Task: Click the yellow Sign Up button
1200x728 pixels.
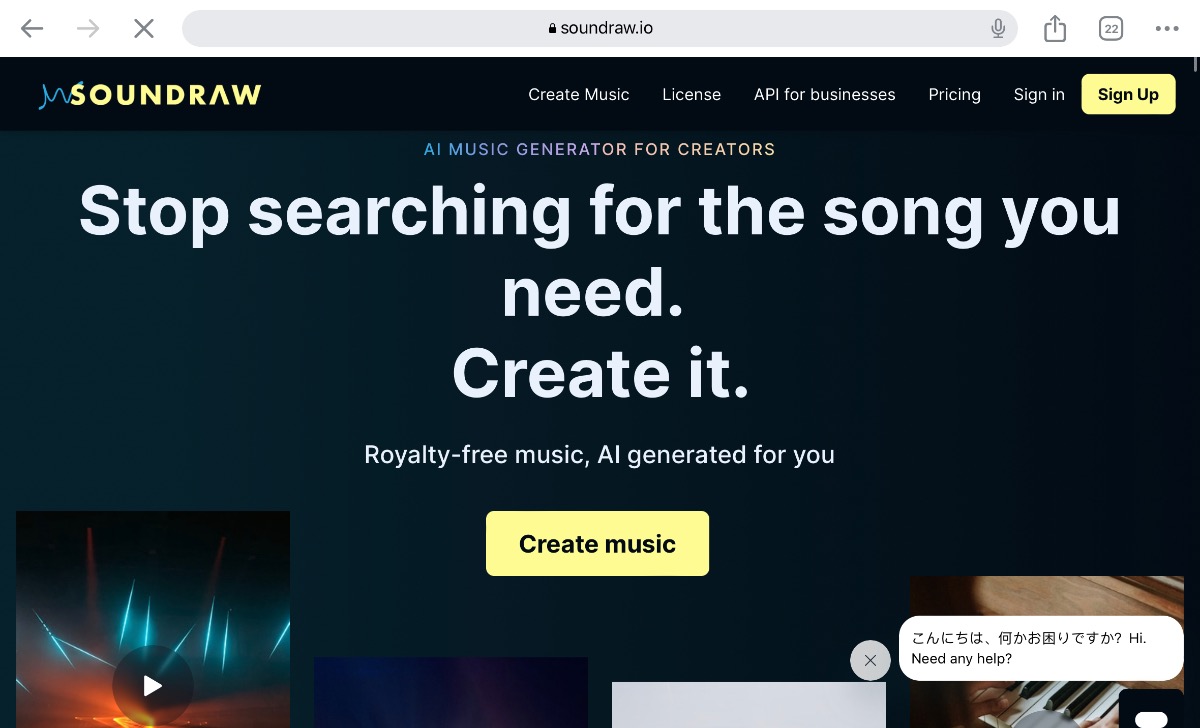Action: [1128, 94]
